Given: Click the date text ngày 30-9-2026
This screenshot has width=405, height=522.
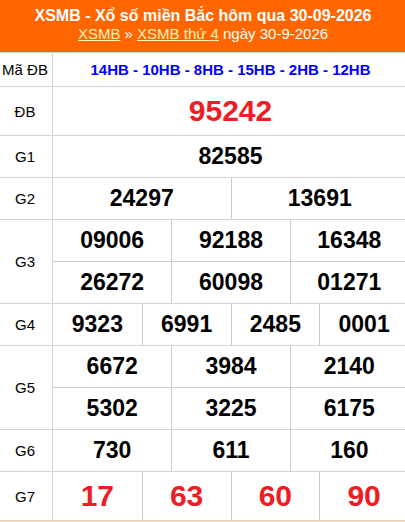Looking at the screenshot, I should point(275,34).
